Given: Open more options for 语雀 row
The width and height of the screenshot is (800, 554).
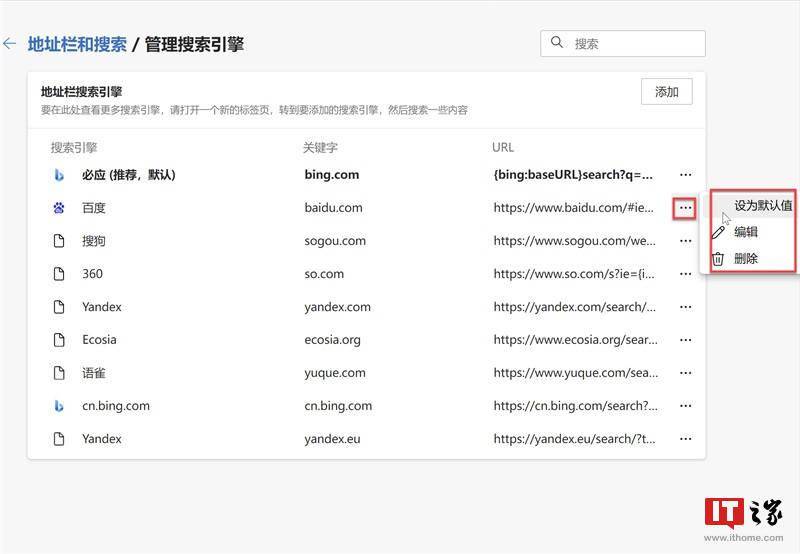Looking at the screenshot, I should coord(685,373).
